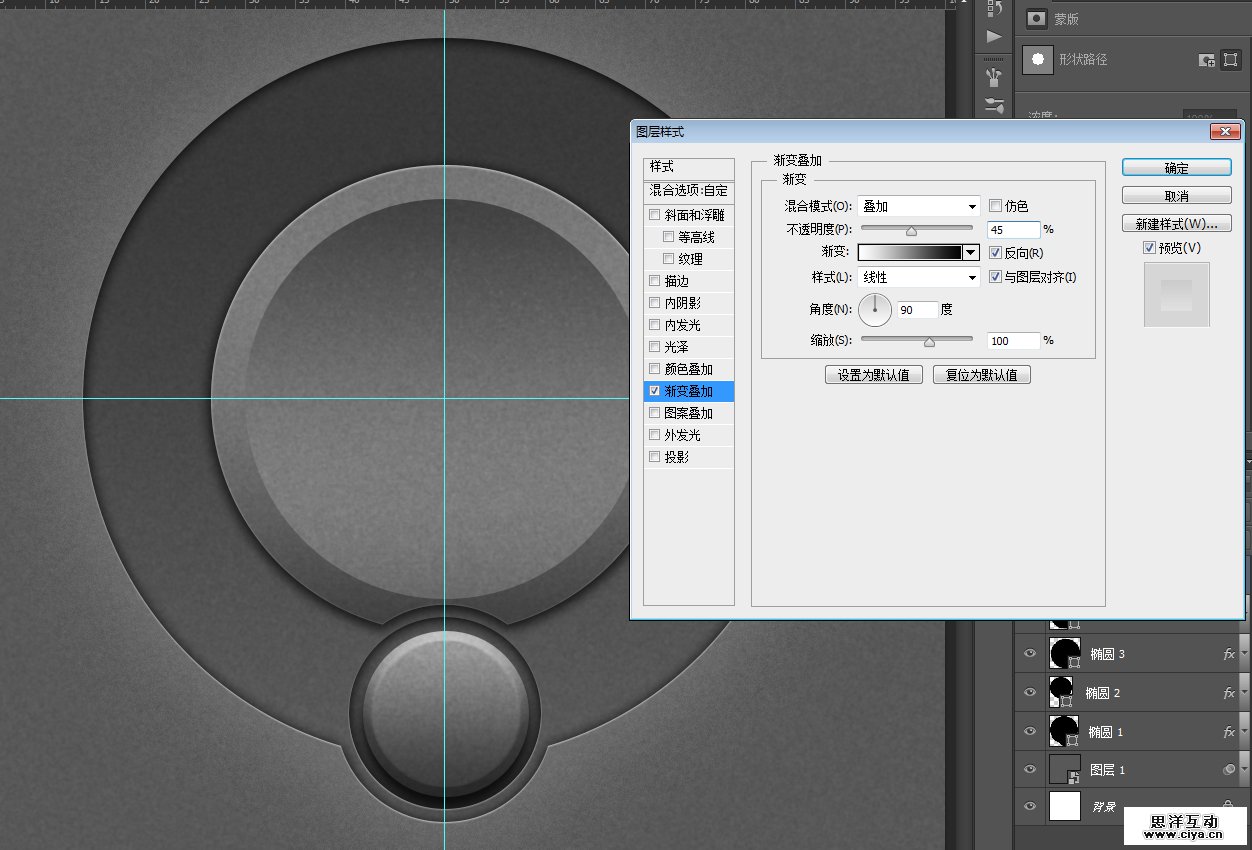Click the 确定 OK button

coord(1176,168)
